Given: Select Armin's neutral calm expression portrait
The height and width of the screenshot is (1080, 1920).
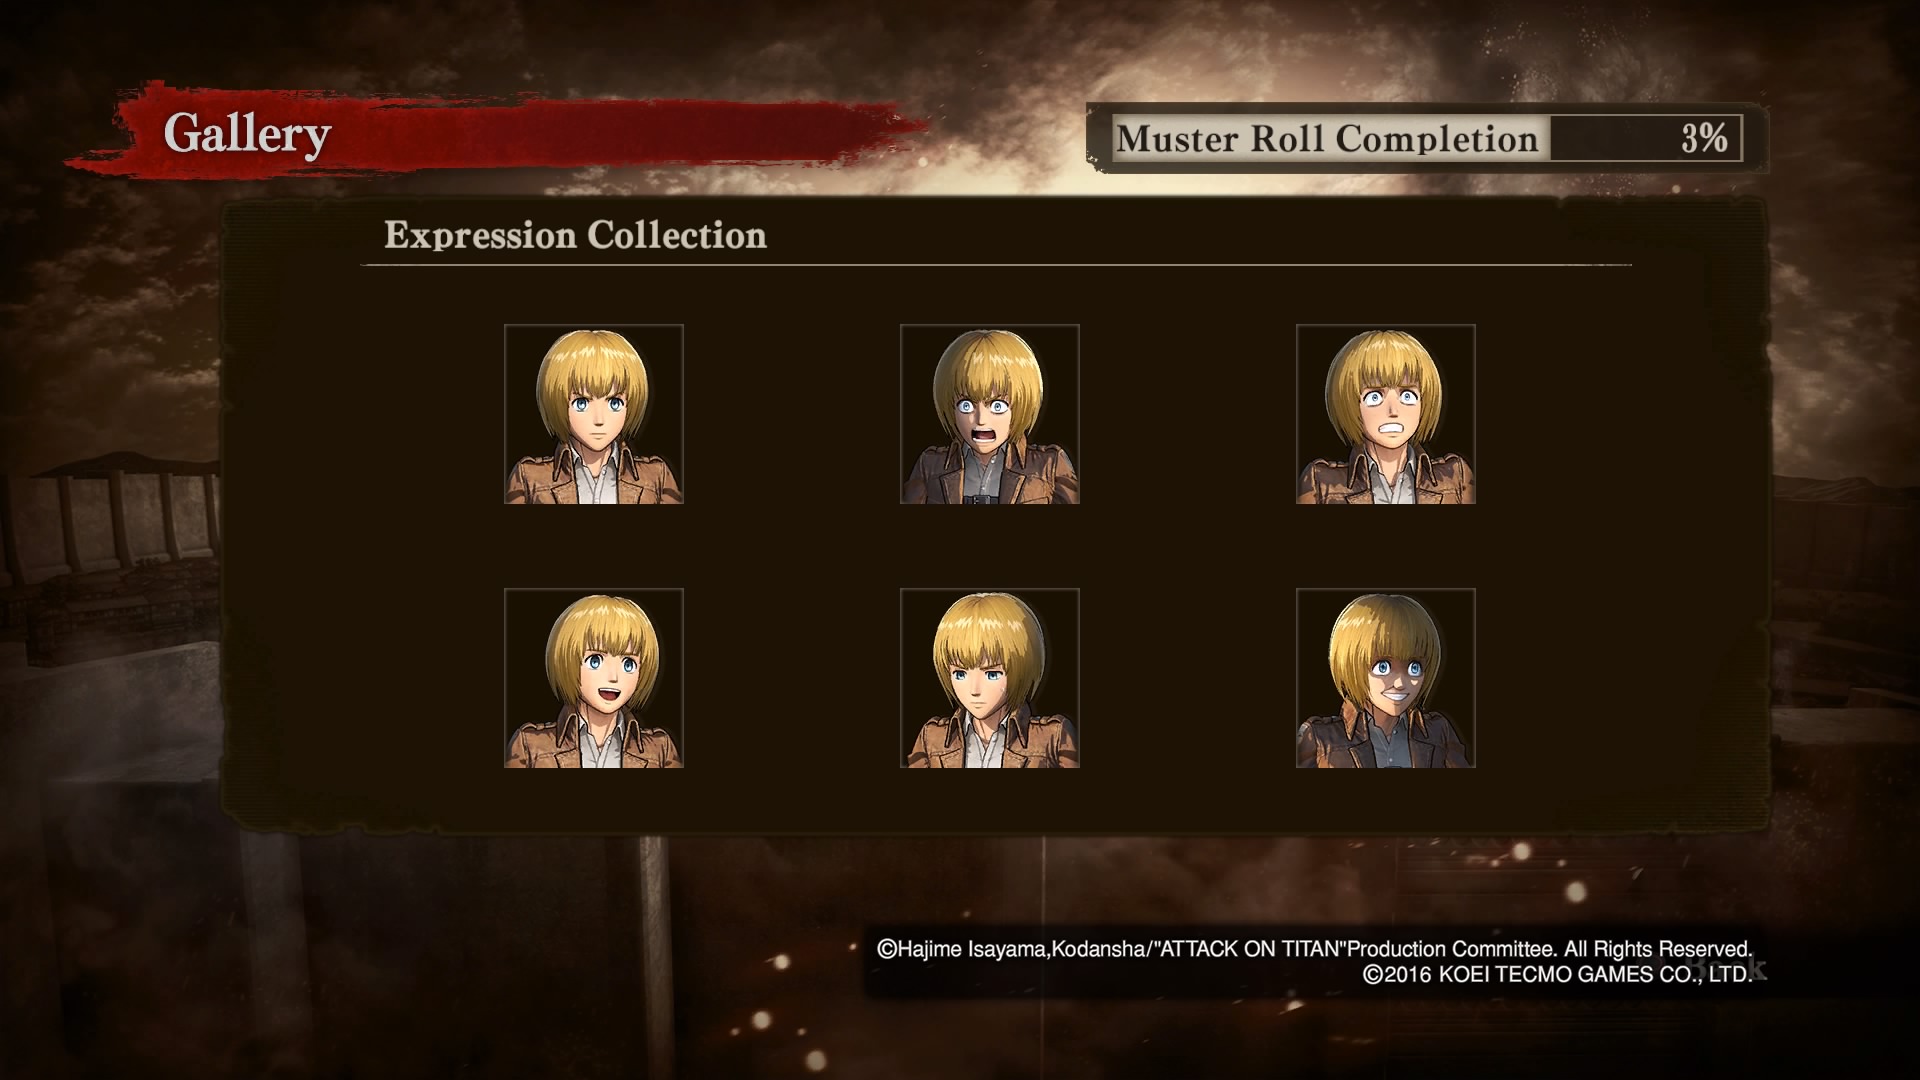Looking at the screenshot, I should coord(594,414).
